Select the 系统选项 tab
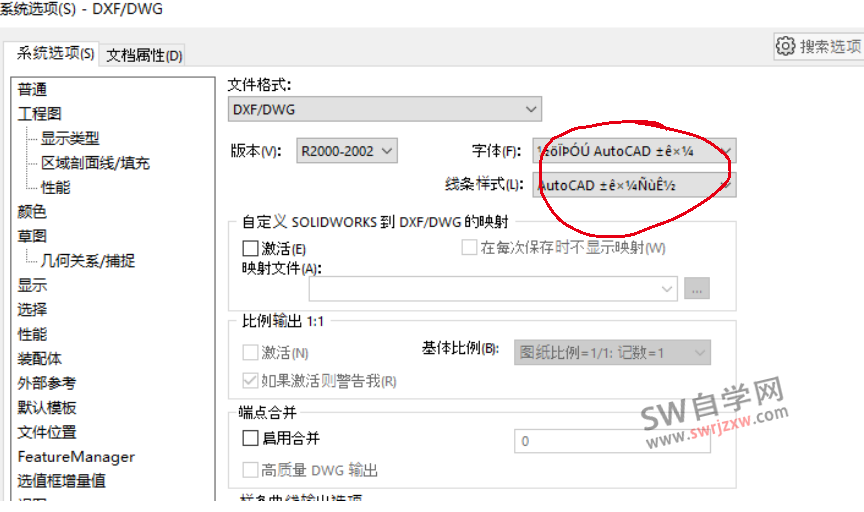This screenshot has width=864, height=512. click(x=56, y=54)
